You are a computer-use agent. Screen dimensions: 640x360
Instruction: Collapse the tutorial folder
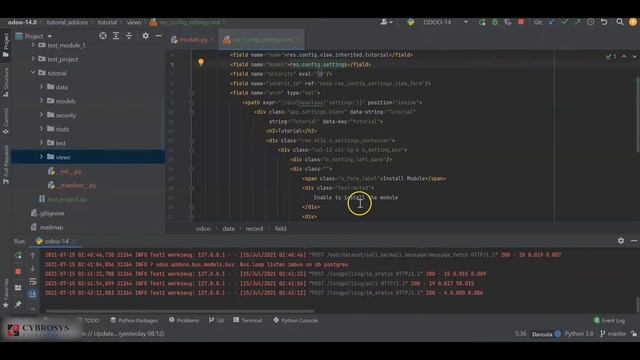tap(33, 73)
